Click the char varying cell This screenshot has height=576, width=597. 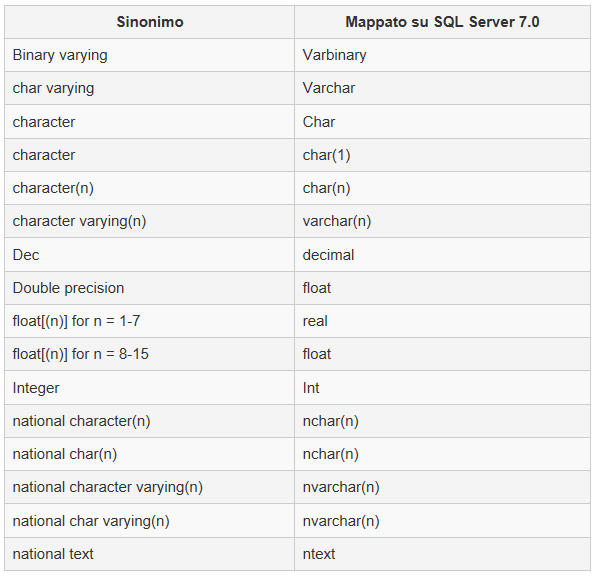(150, 88)
